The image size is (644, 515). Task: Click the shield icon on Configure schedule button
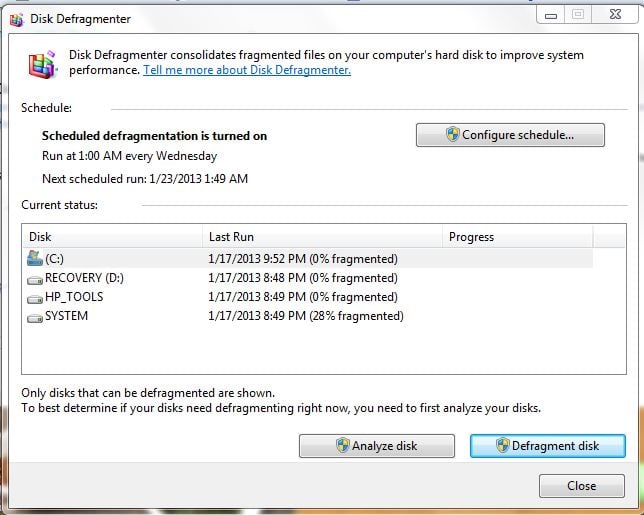[x=453, y=134]
